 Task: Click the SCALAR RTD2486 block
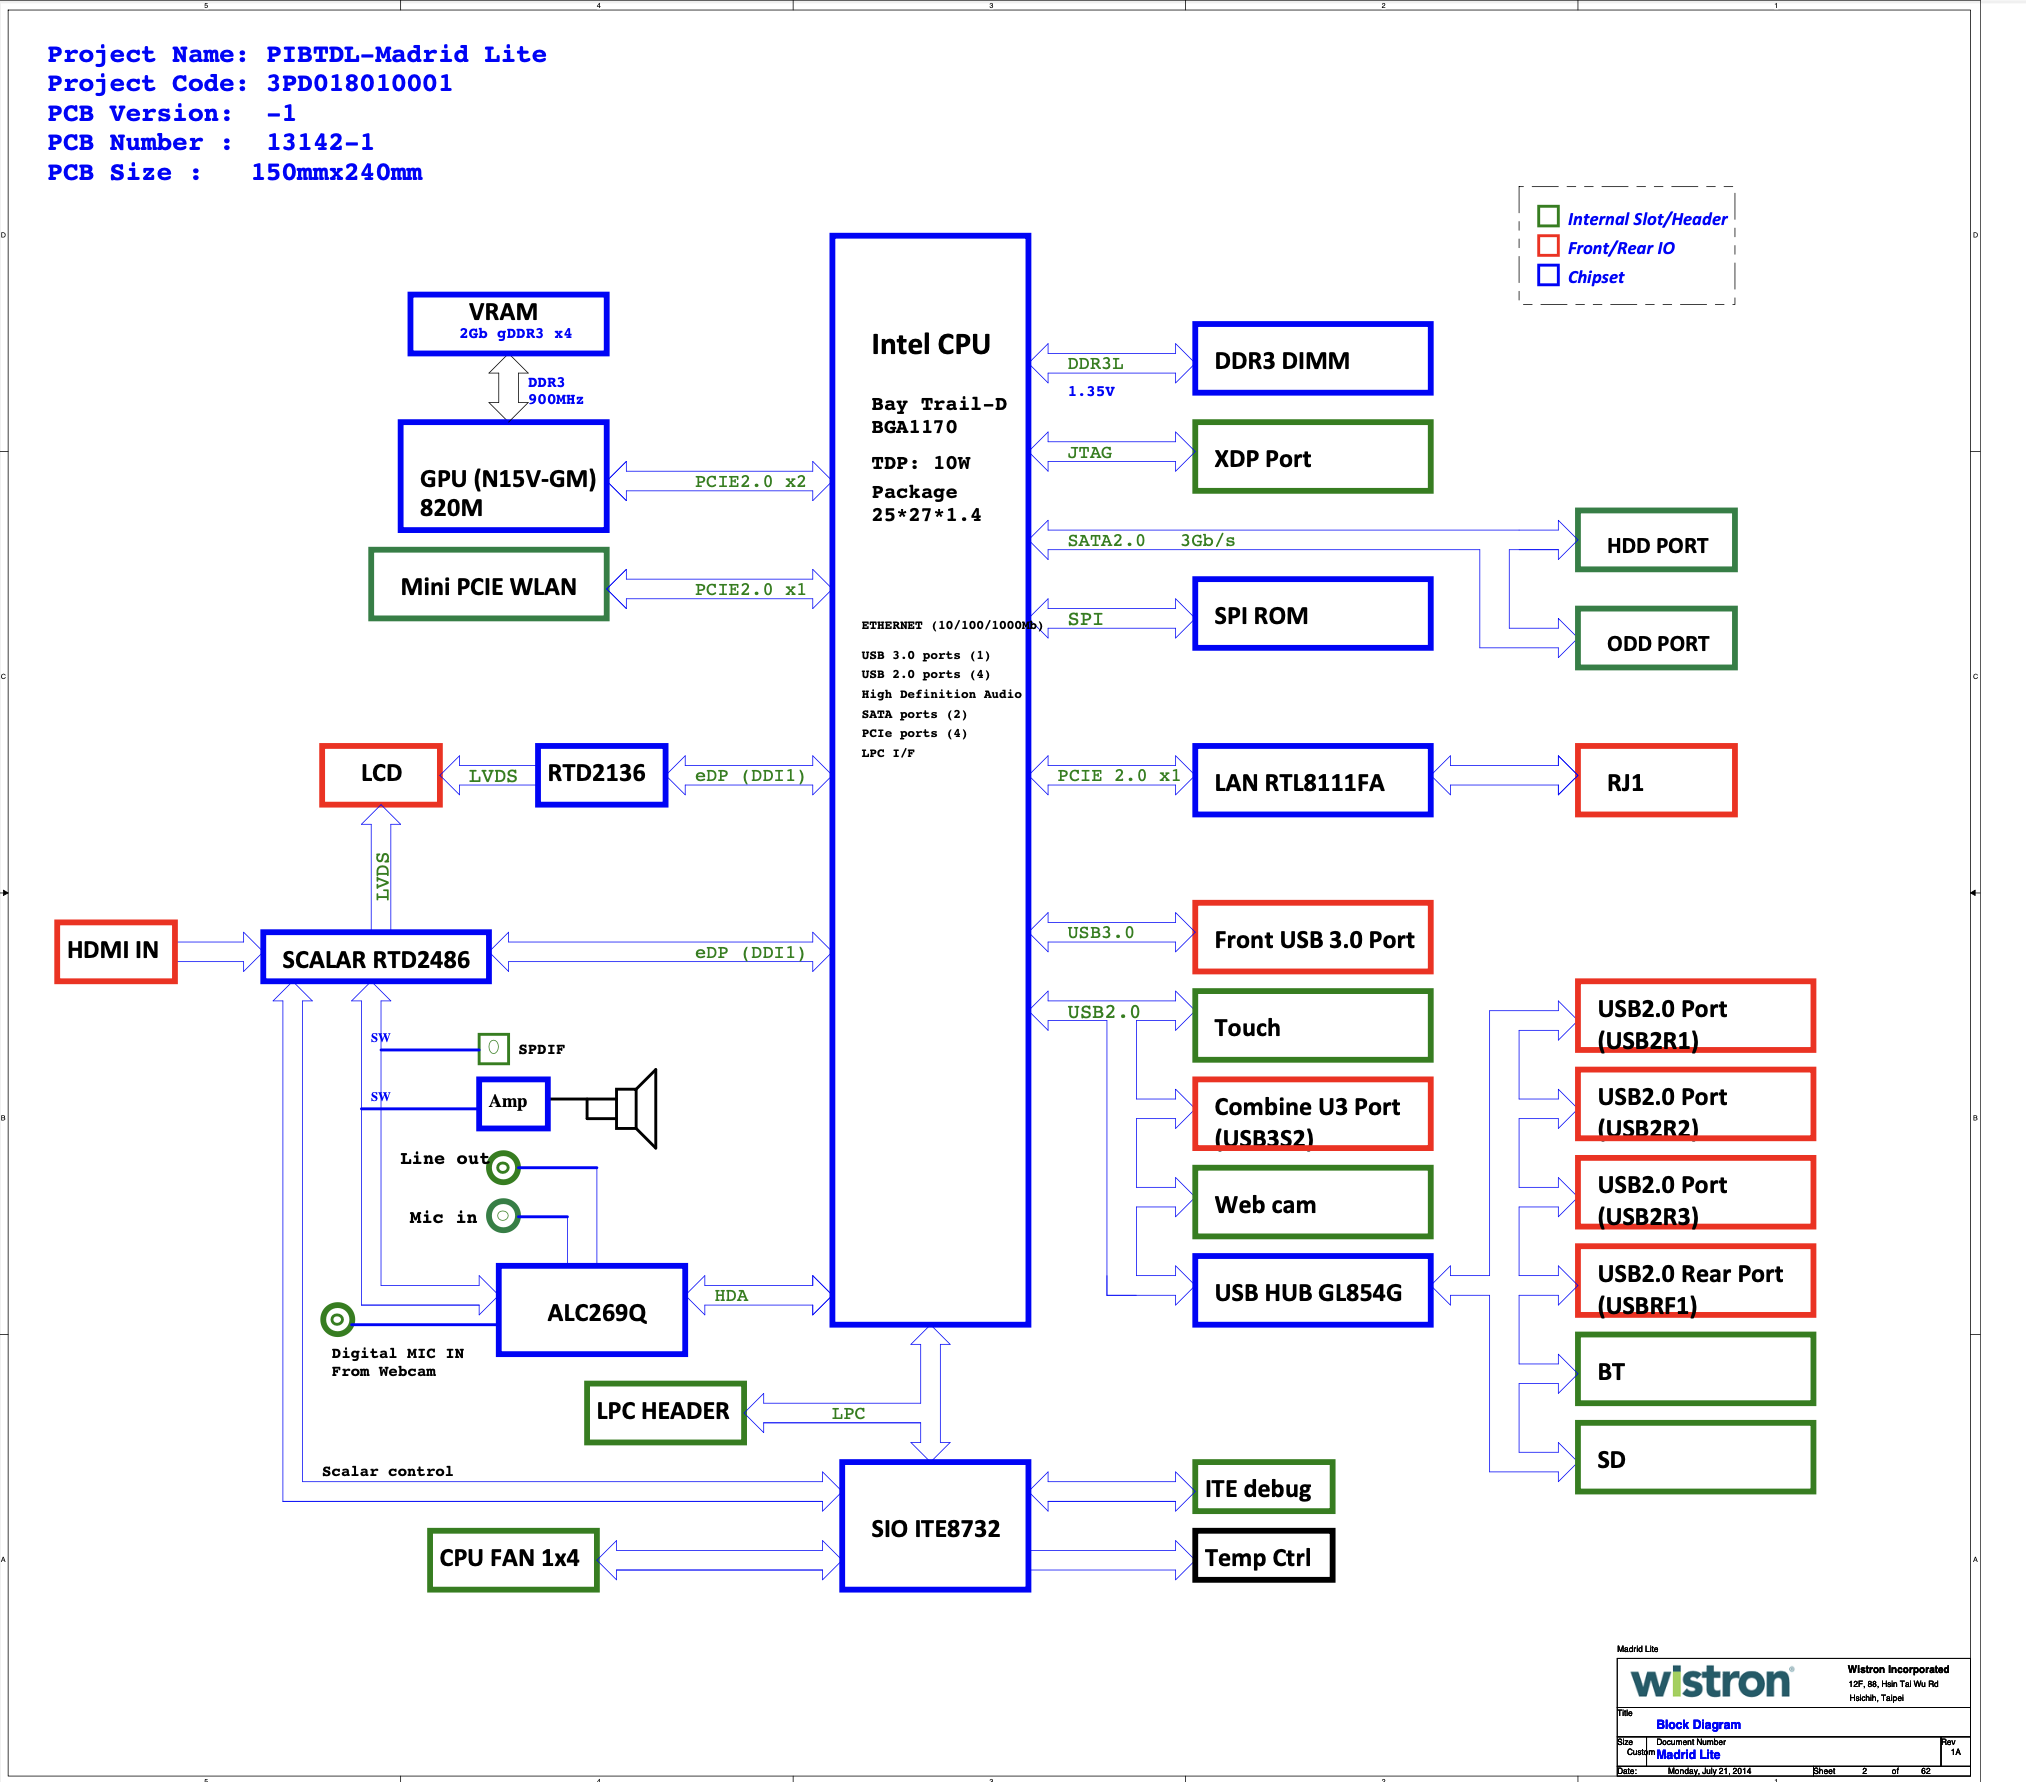(381, 960)
